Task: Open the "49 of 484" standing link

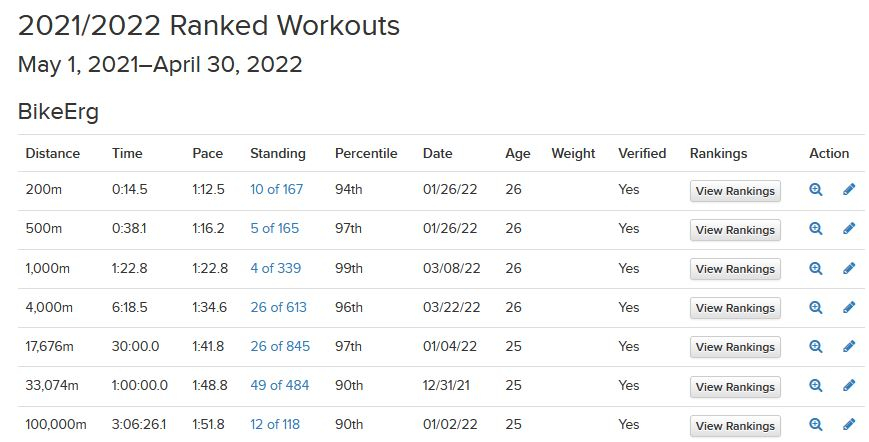Action: [279, 386]
